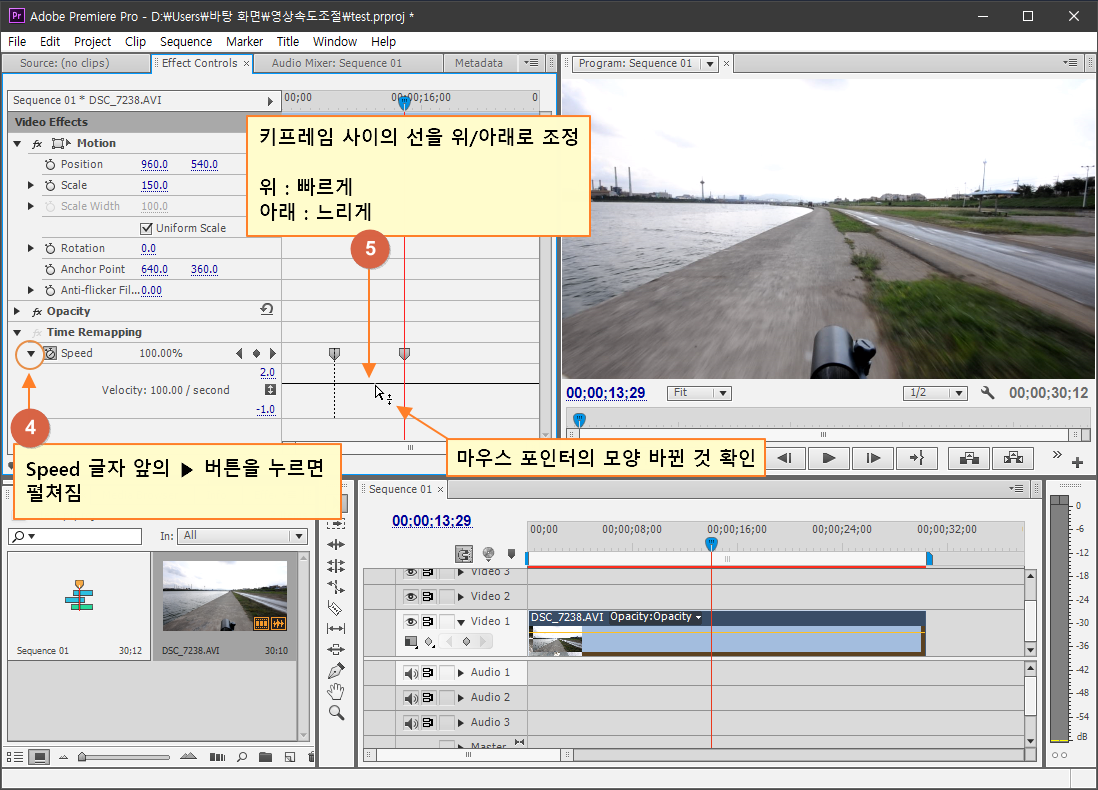The image size is (1098, 790).
Task: Open the Marker menu
Action: (x=244, y=42)
